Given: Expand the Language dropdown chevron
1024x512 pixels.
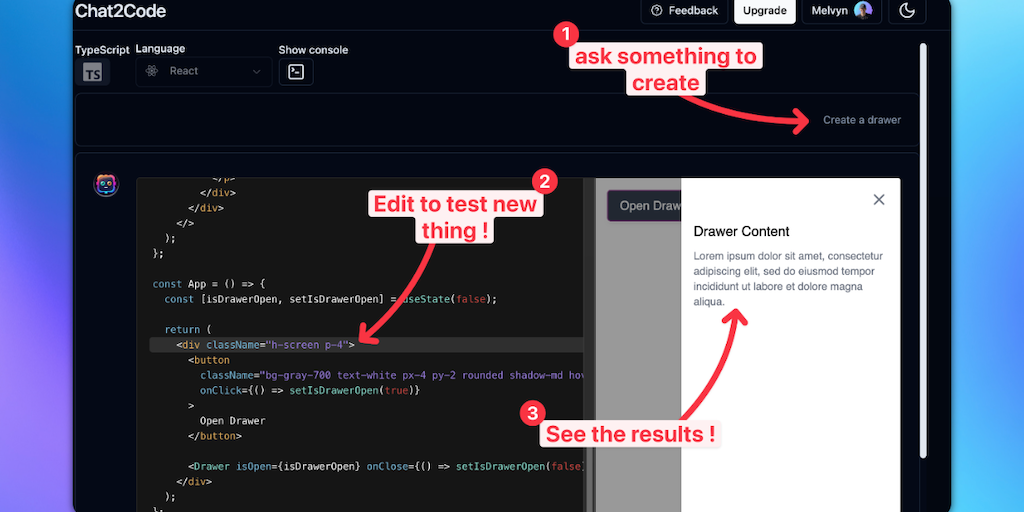Looking at the screenshot, I should coord(257,72).
